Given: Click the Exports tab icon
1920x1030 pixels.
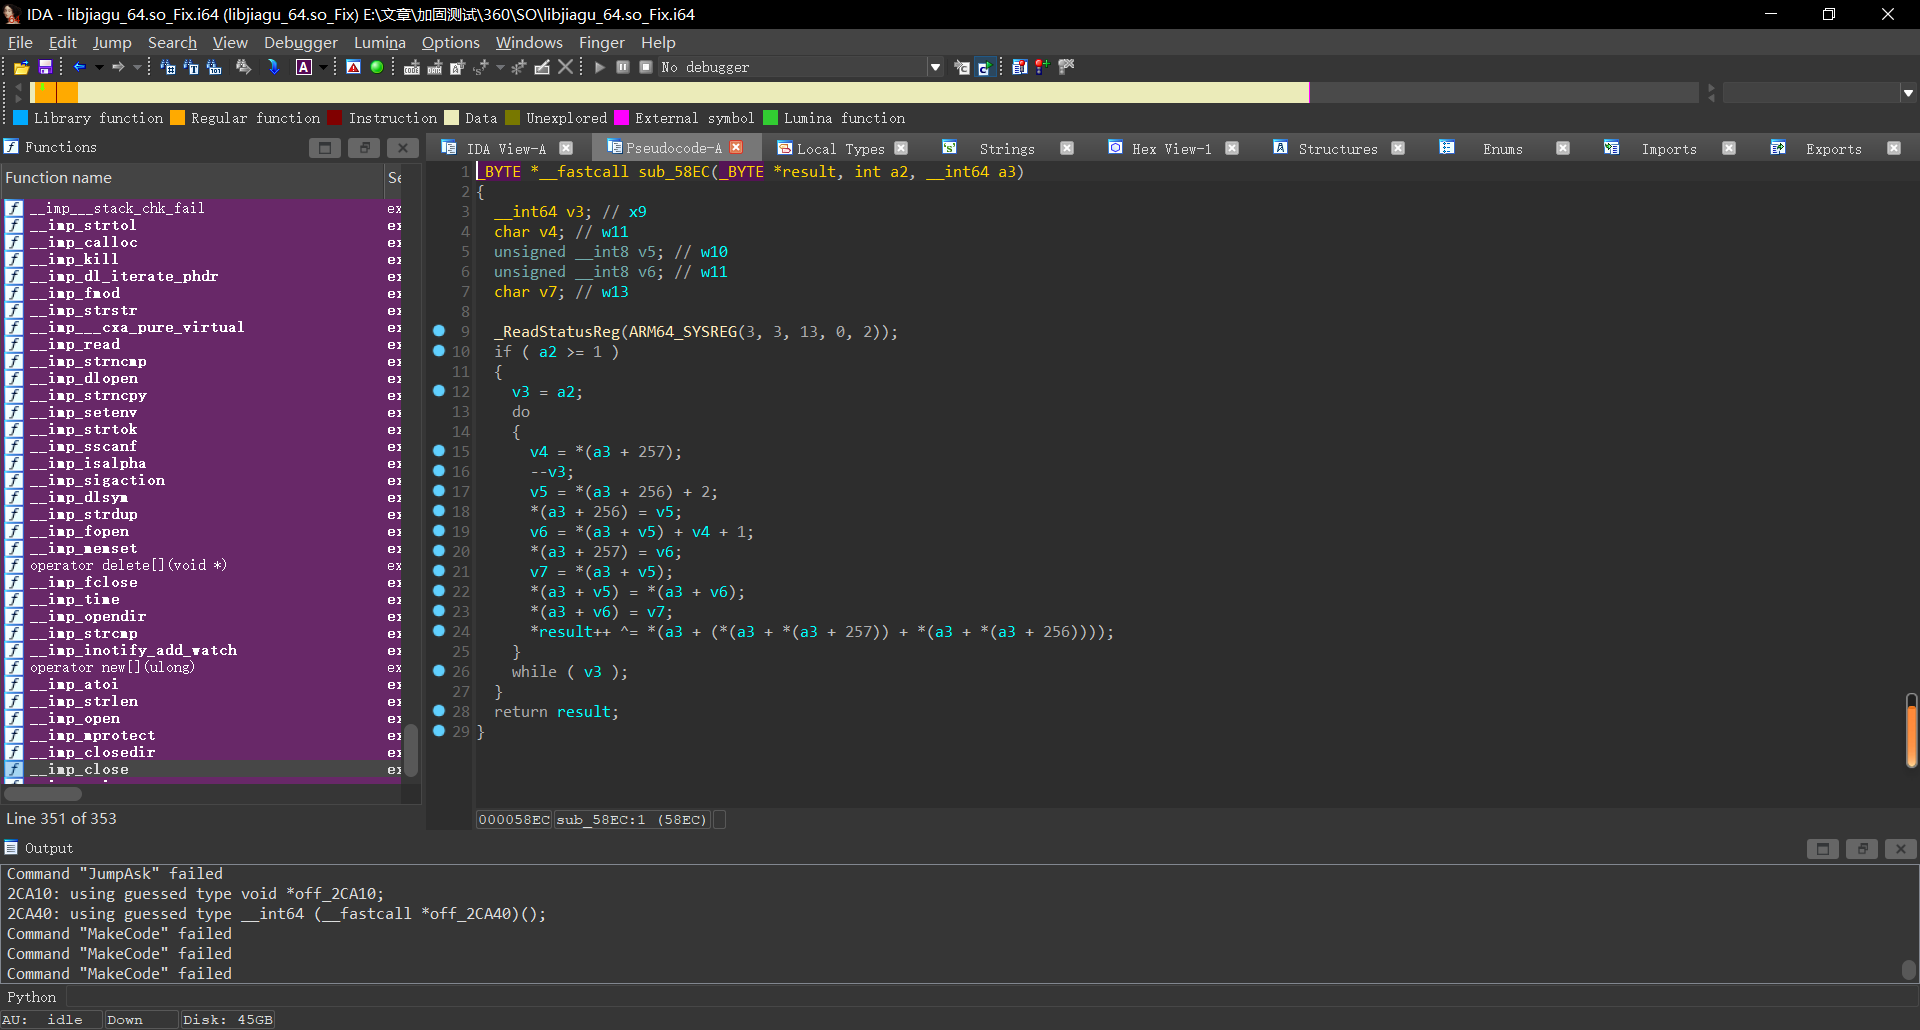Looking at the screenshot, I should point(1778,148).
